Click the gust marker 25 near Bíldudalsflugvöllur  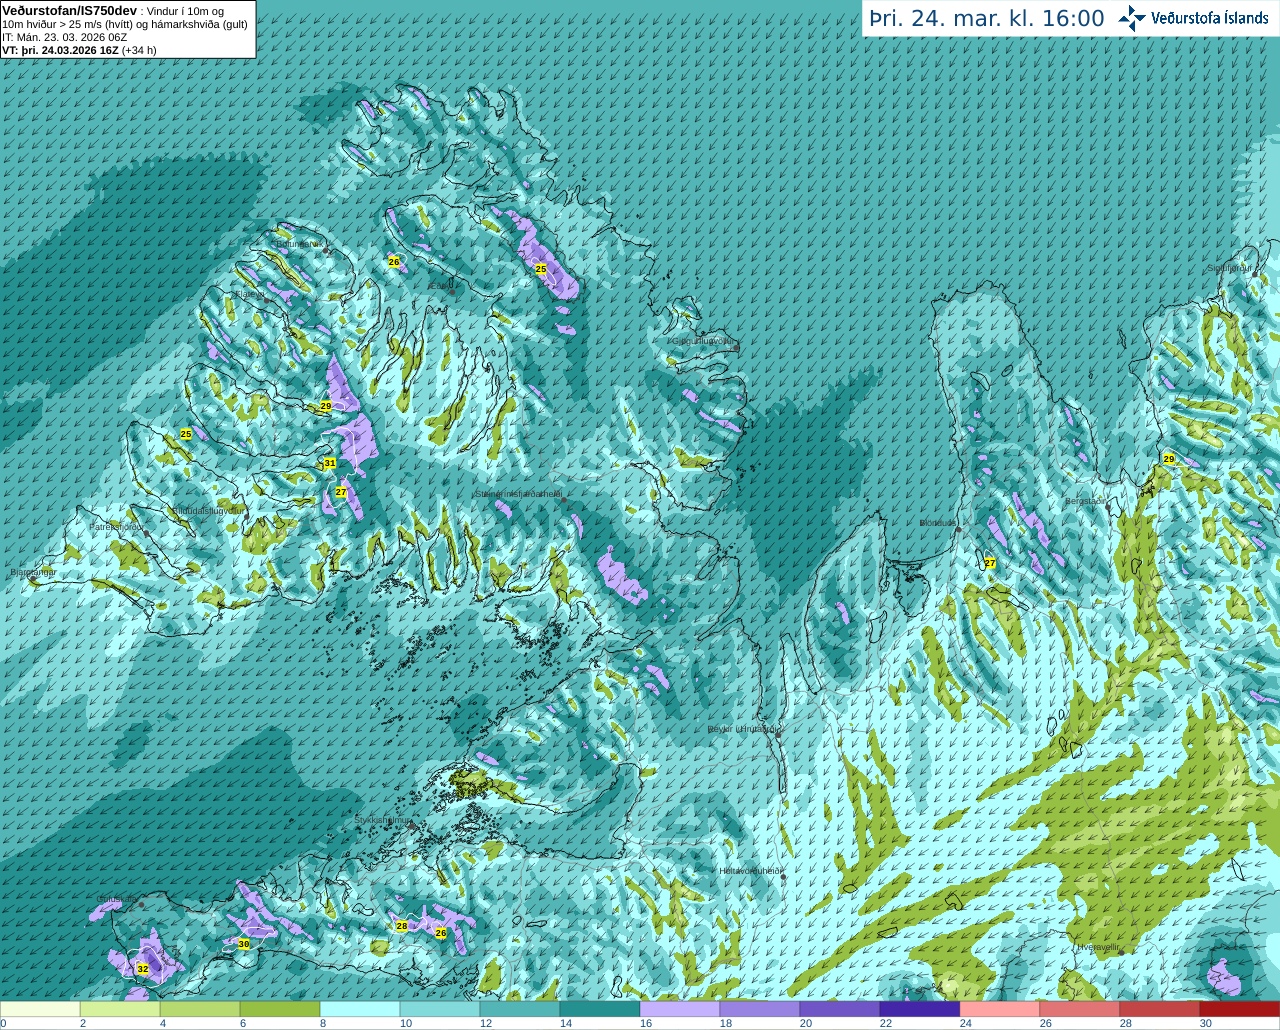tap(186, 434)
